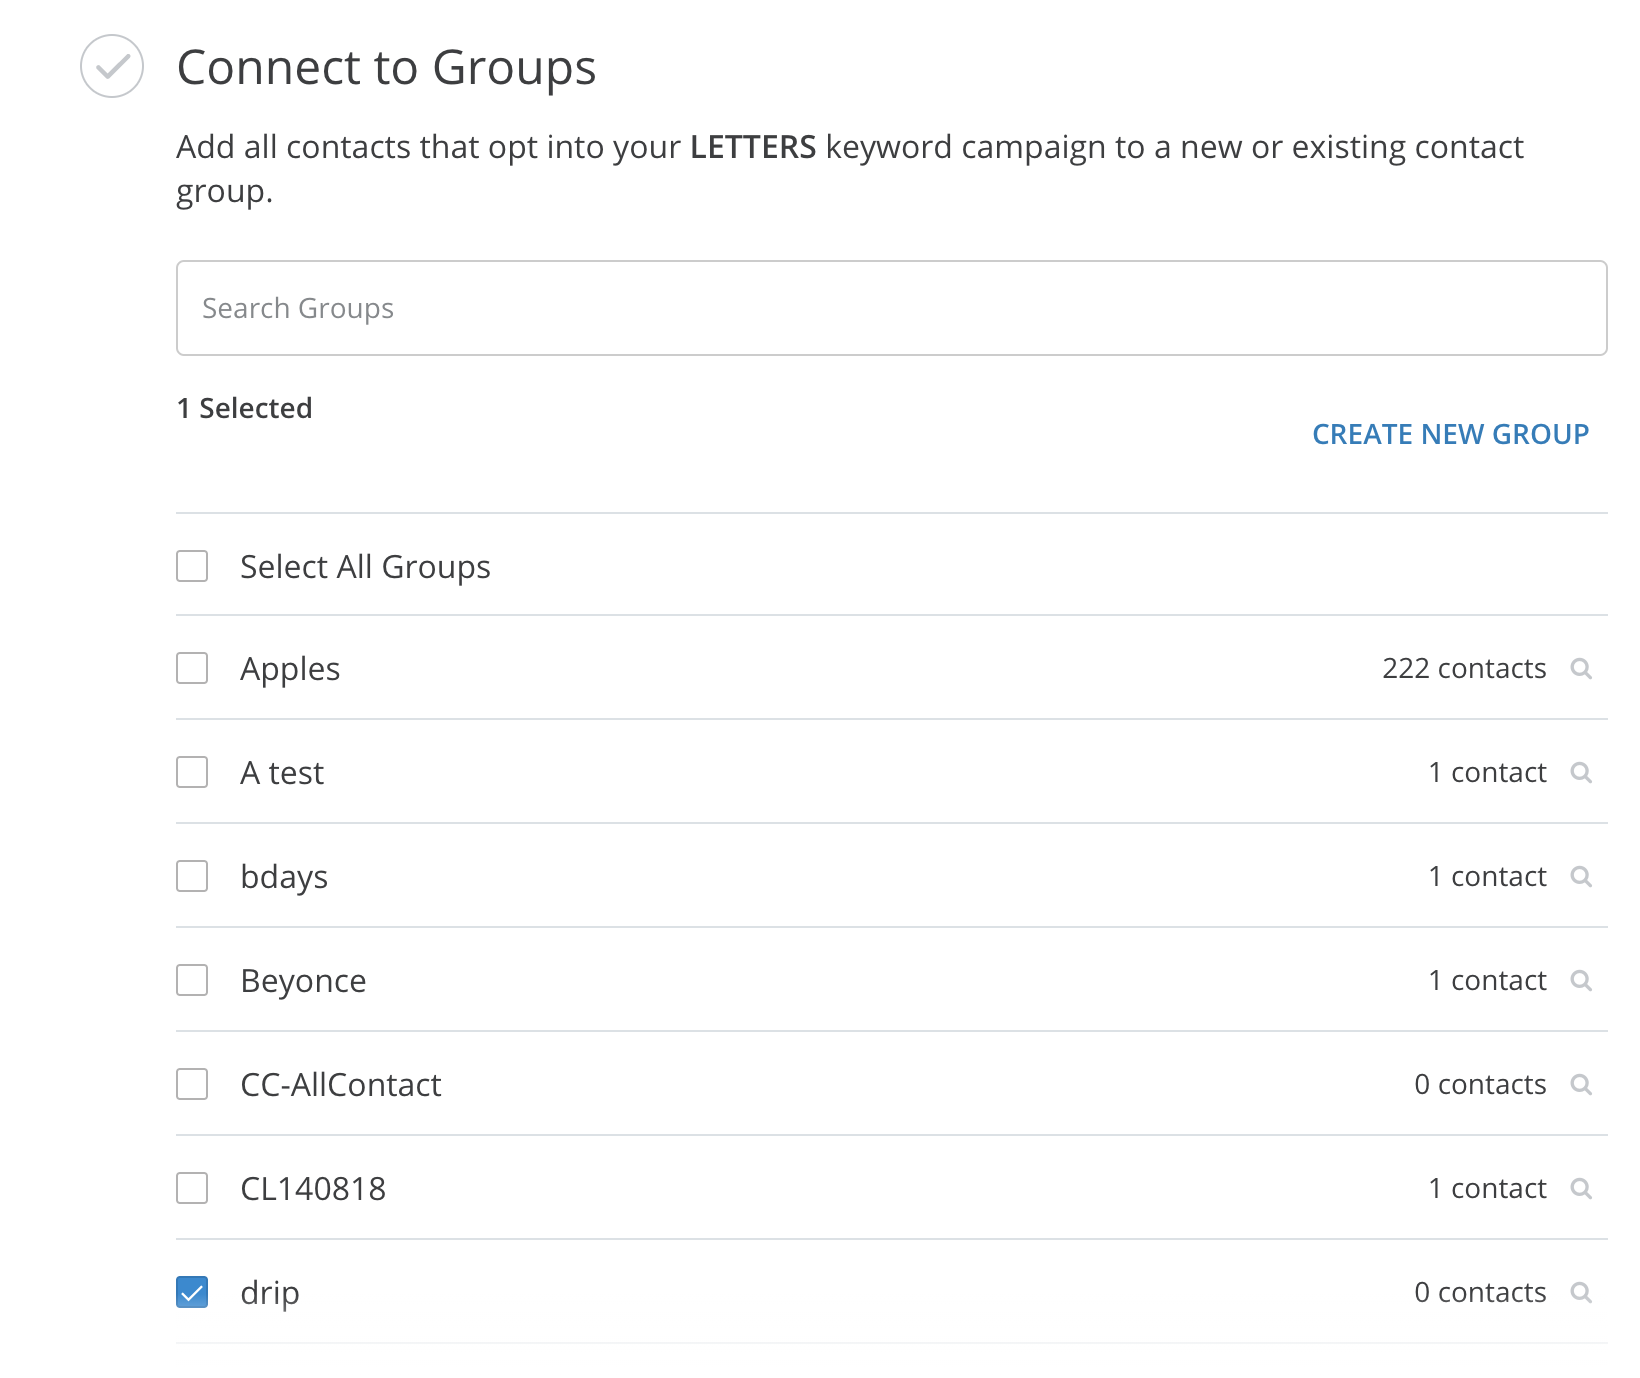The height and width of the screenshot is (1378, 1640).
Task: Toggle the A test group checkbox
Action: [x=192, y=772]
